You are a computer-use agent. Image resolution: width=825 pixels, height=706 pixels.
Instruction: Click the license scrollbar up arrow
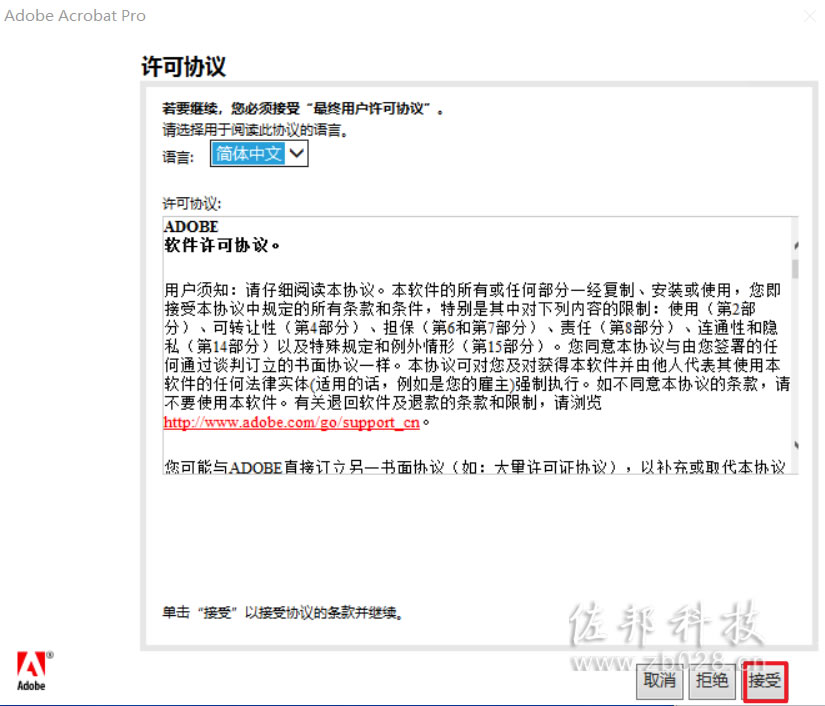[x=796, y=246]
